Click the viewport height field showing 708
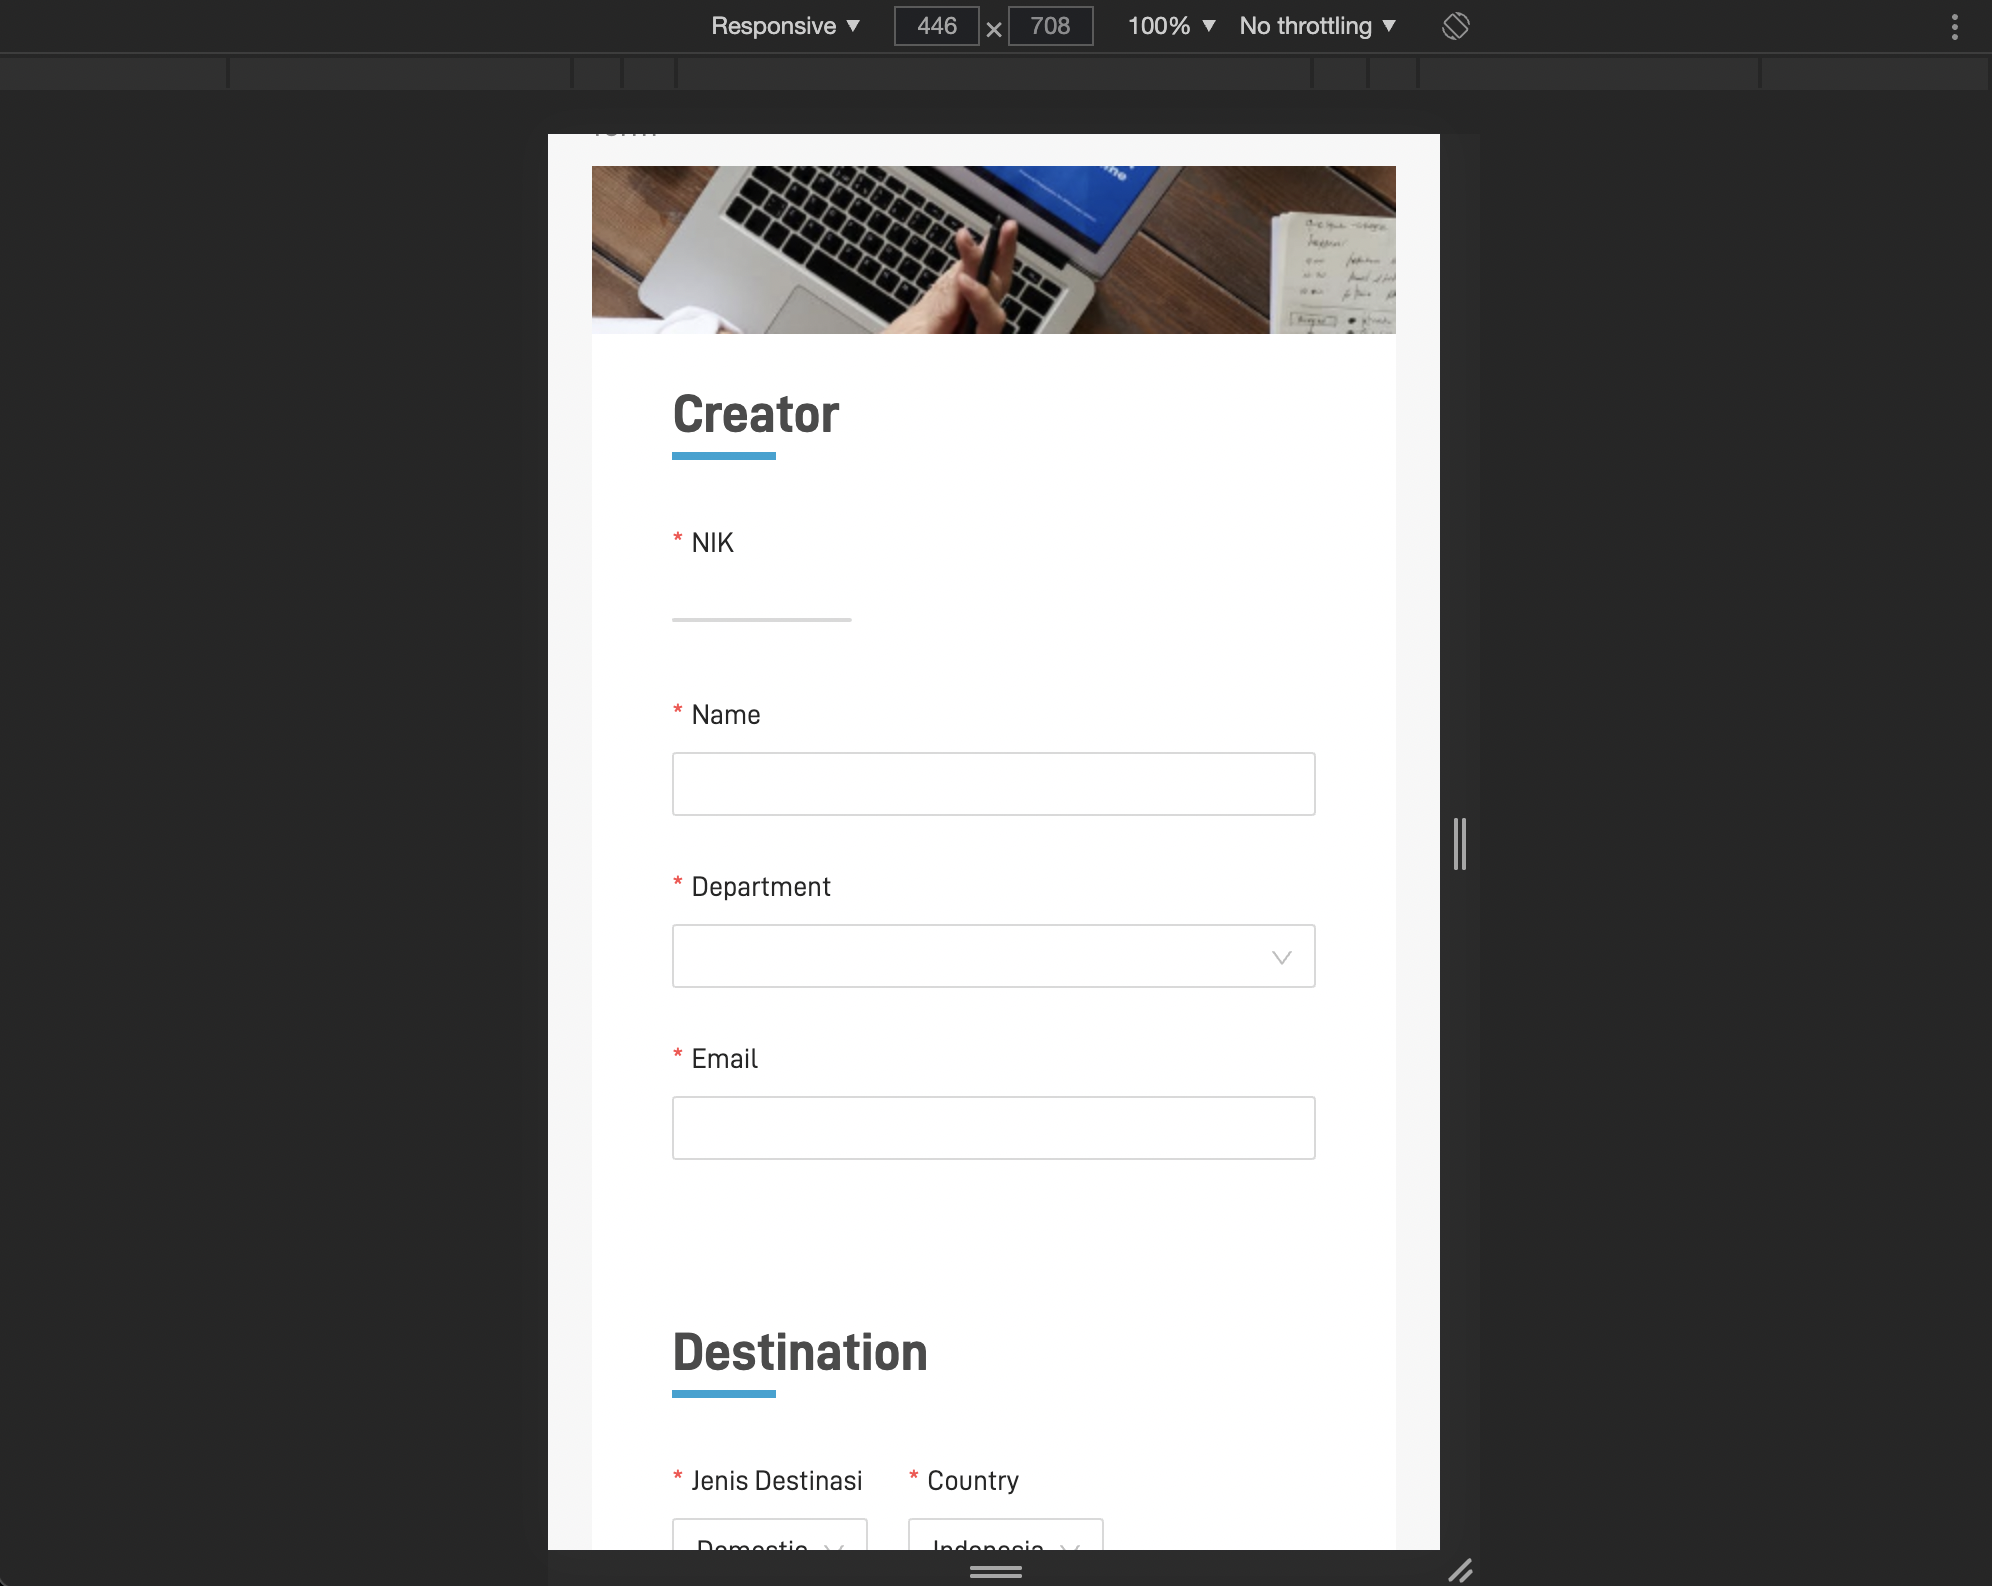Image resolution: width=1992 pixels, height=1586 pixels. click(1050, 26)
